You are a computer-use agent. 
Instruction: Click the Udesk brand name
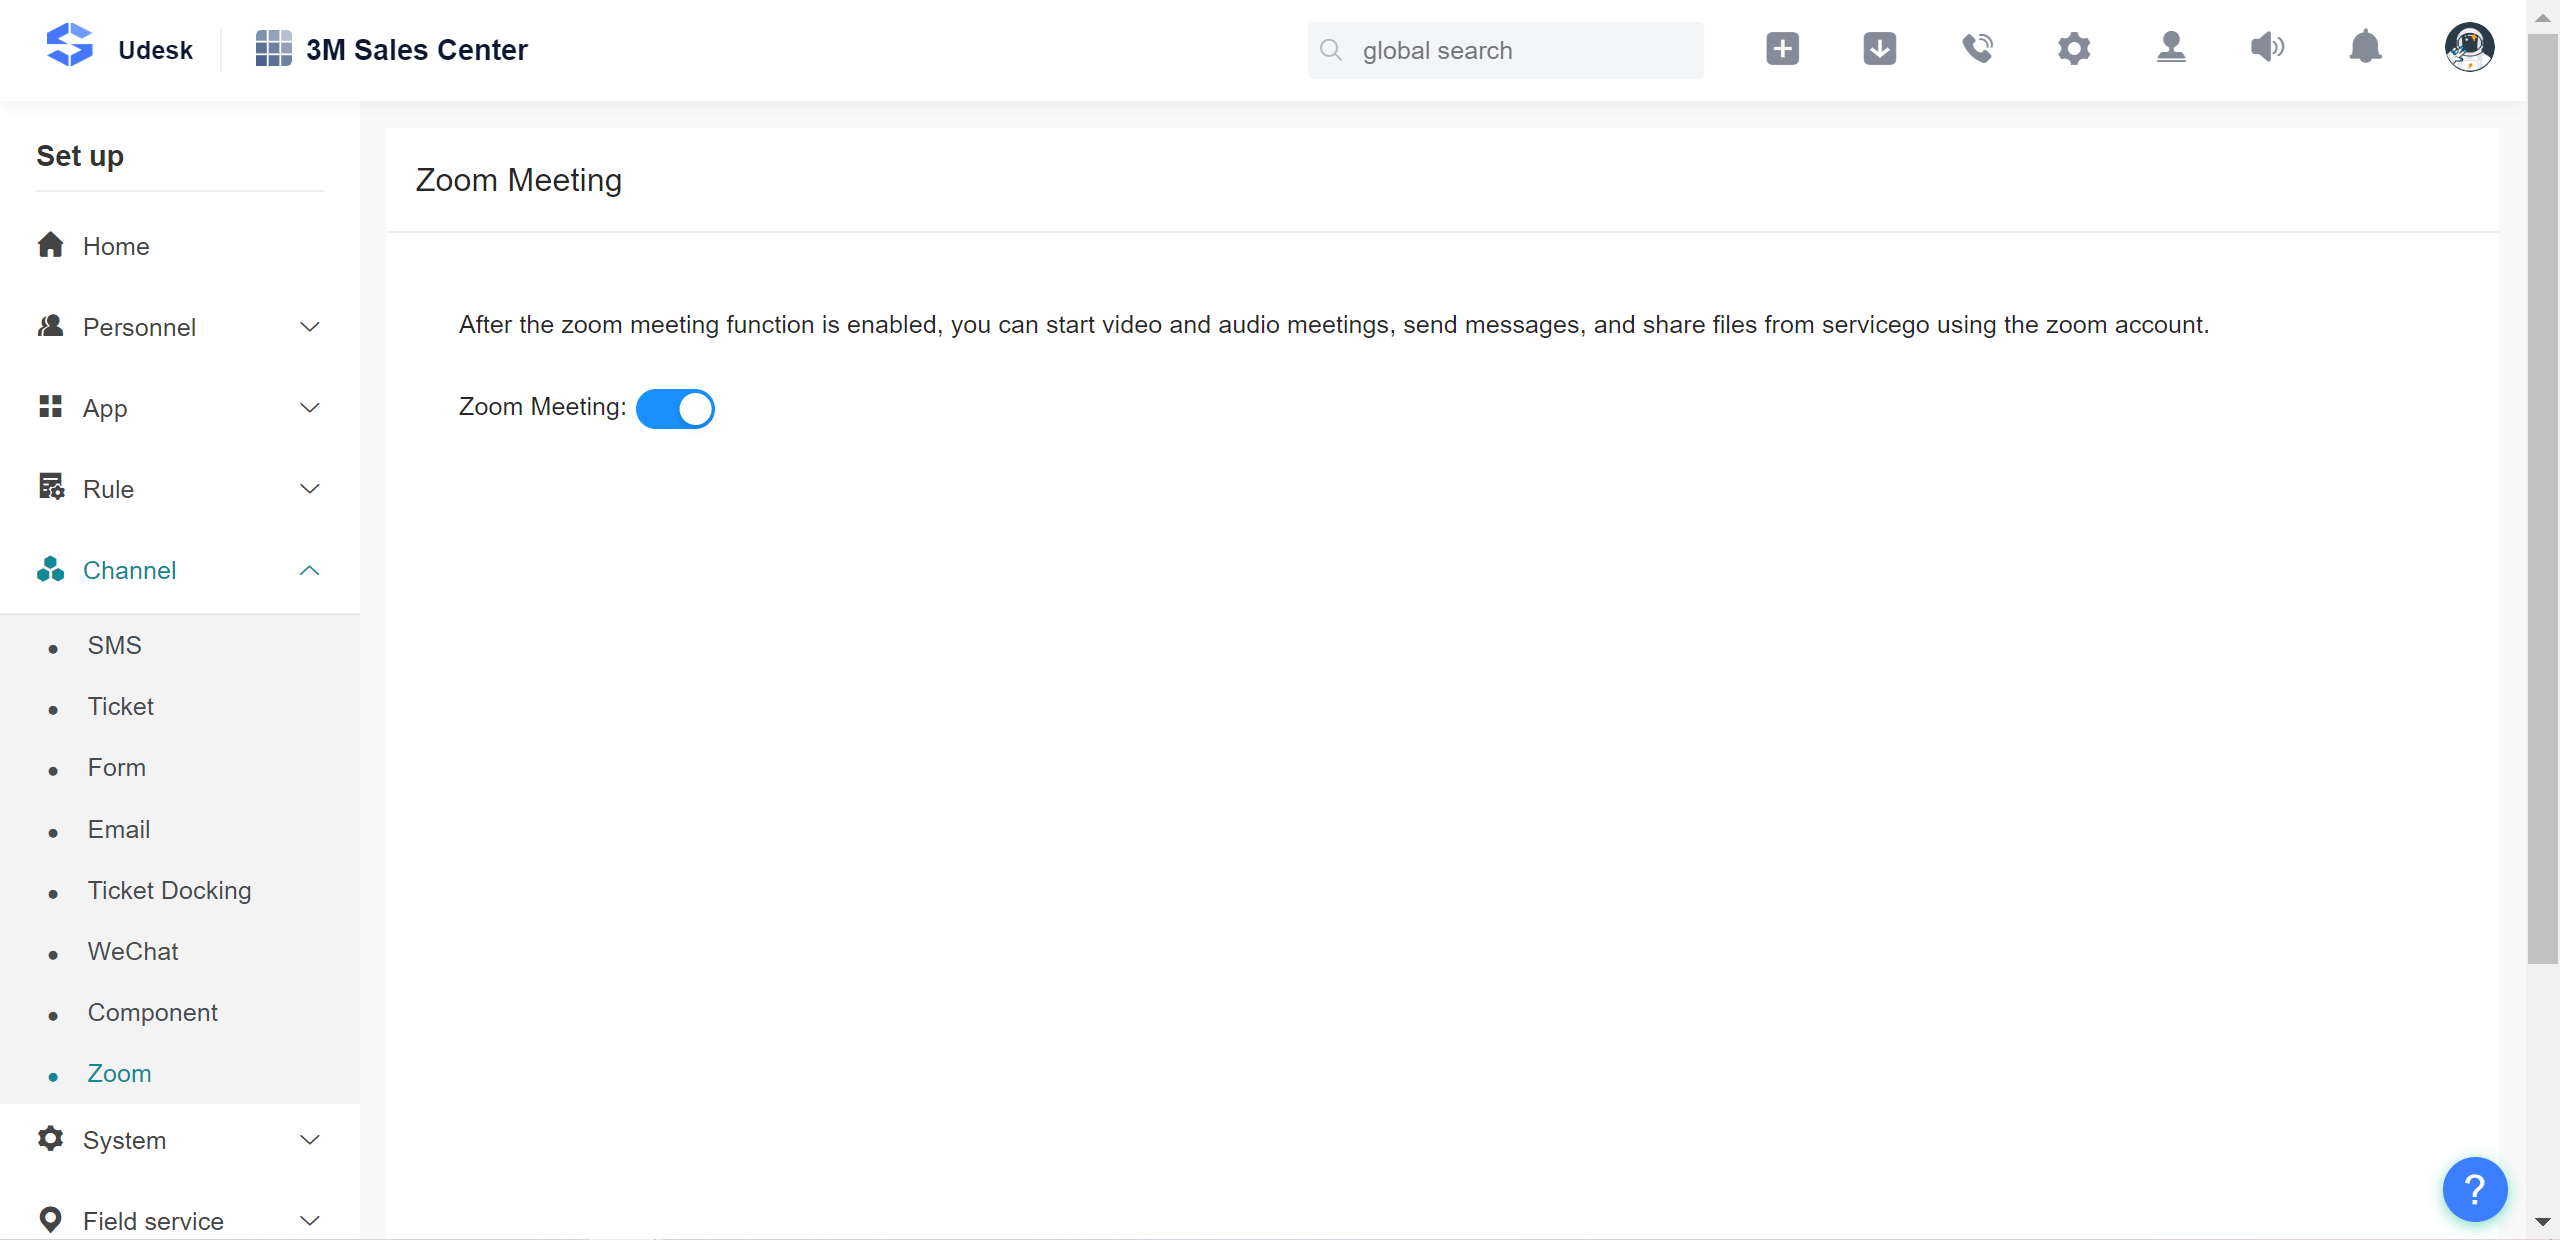click(155, 50)
